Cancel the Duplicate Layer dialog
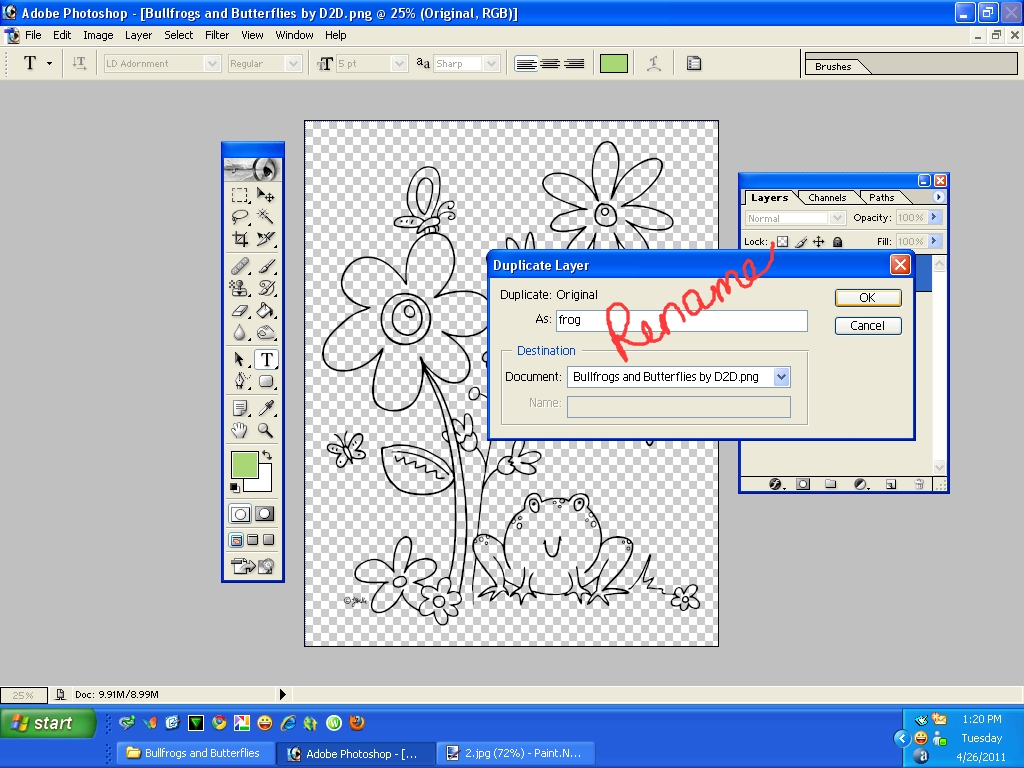Viewport: 1024px width, 768px height. (866, 325)
